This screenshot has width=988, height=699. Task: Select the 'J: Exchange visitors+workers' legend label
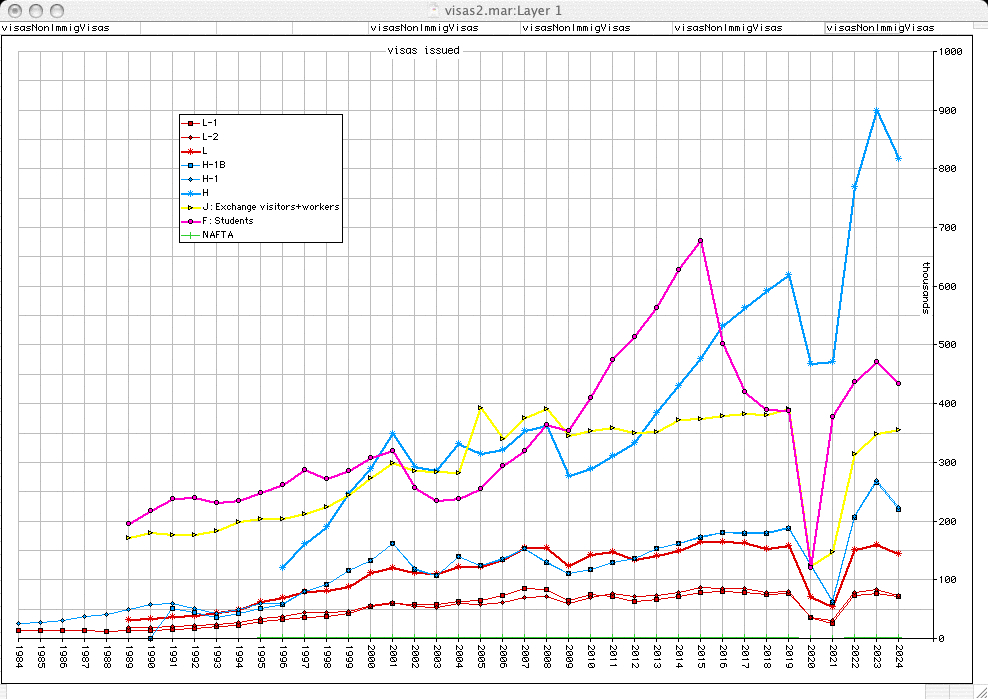coord(270,206)
